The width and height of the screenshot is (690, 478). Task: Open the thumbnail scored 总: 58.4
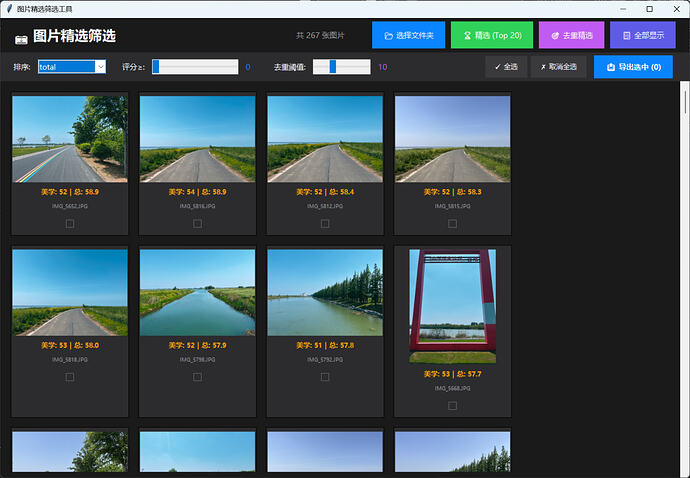pos(325,139)
